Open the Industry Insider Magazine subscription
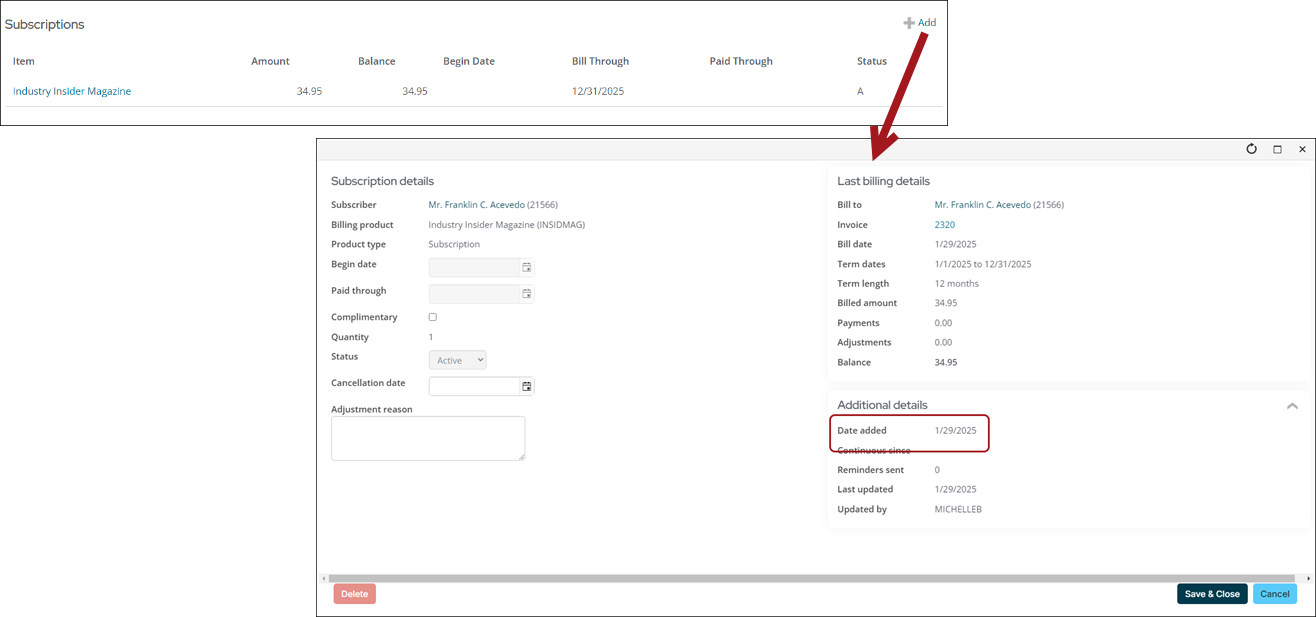 pos(72,91)
